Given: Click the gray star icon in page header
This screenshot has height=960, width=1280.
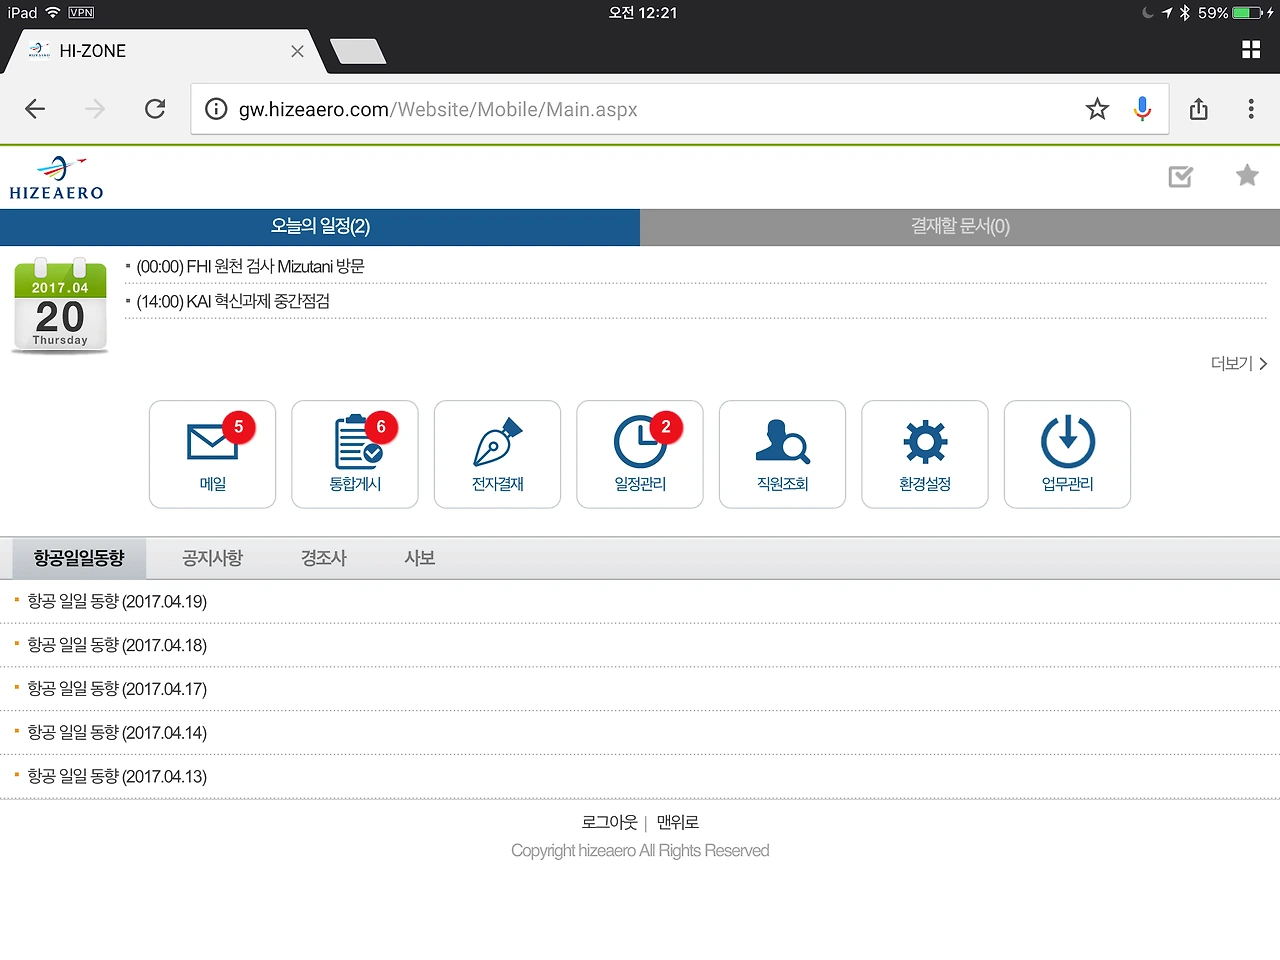Looking at the screenshot, I should [1247, 175].
